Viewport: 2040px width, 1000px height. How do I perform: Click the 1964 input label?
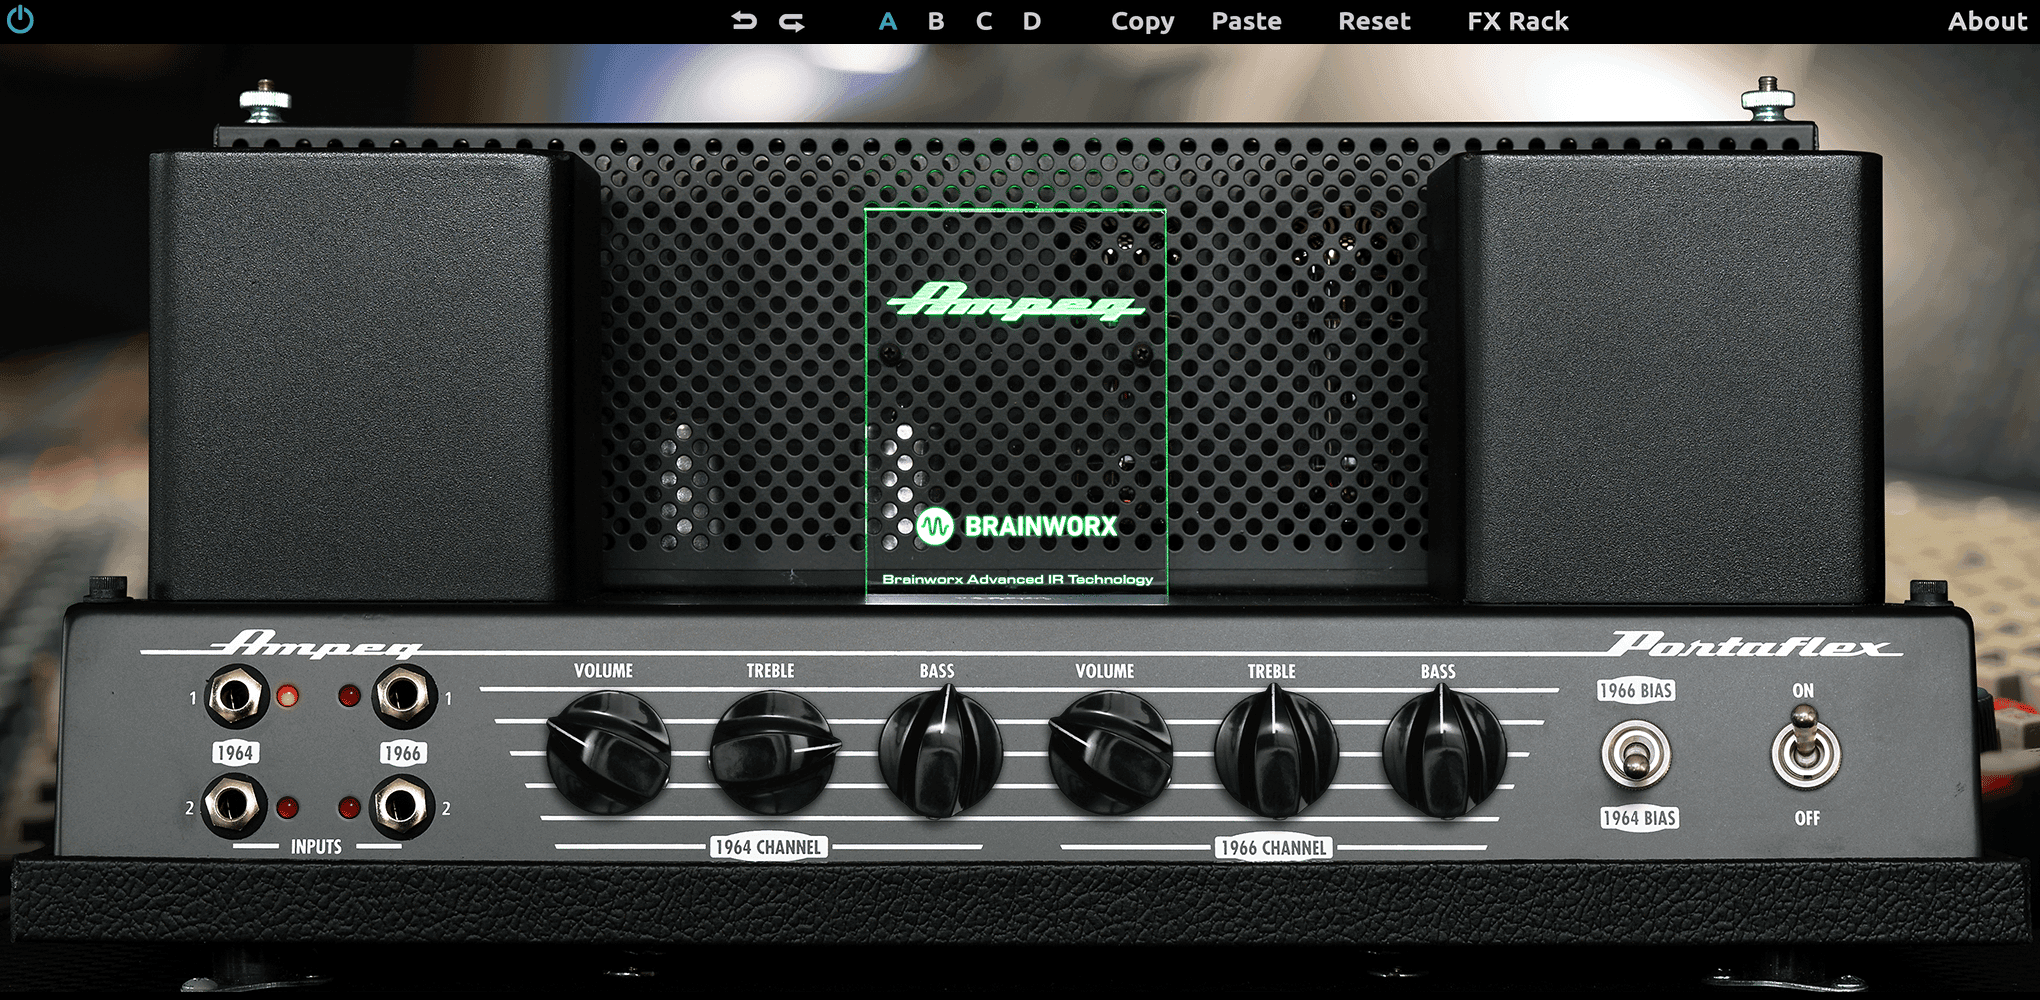pyautogui.click(x=235, y=753)
